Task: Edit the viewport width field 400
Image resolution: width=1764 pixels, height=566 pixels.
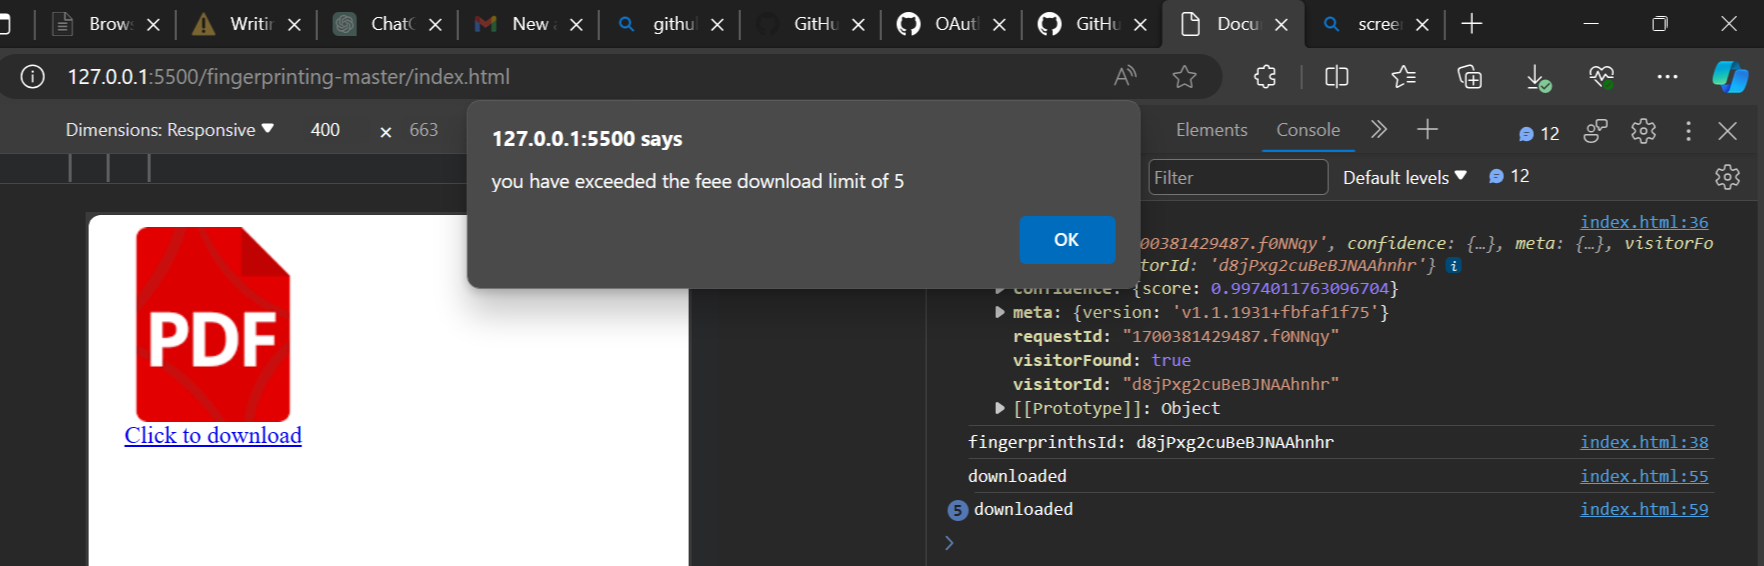Action: (x=325, y=130)
